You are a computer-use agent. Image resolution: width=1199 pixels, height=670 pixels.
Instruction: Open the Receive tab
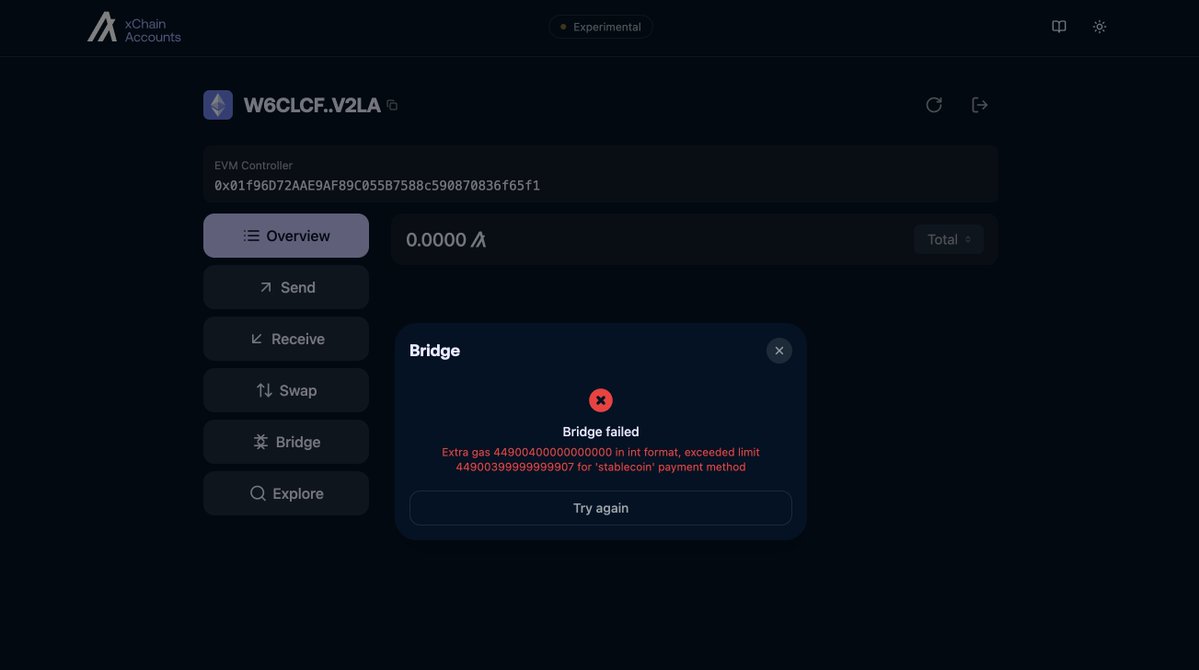coord(286,339)
